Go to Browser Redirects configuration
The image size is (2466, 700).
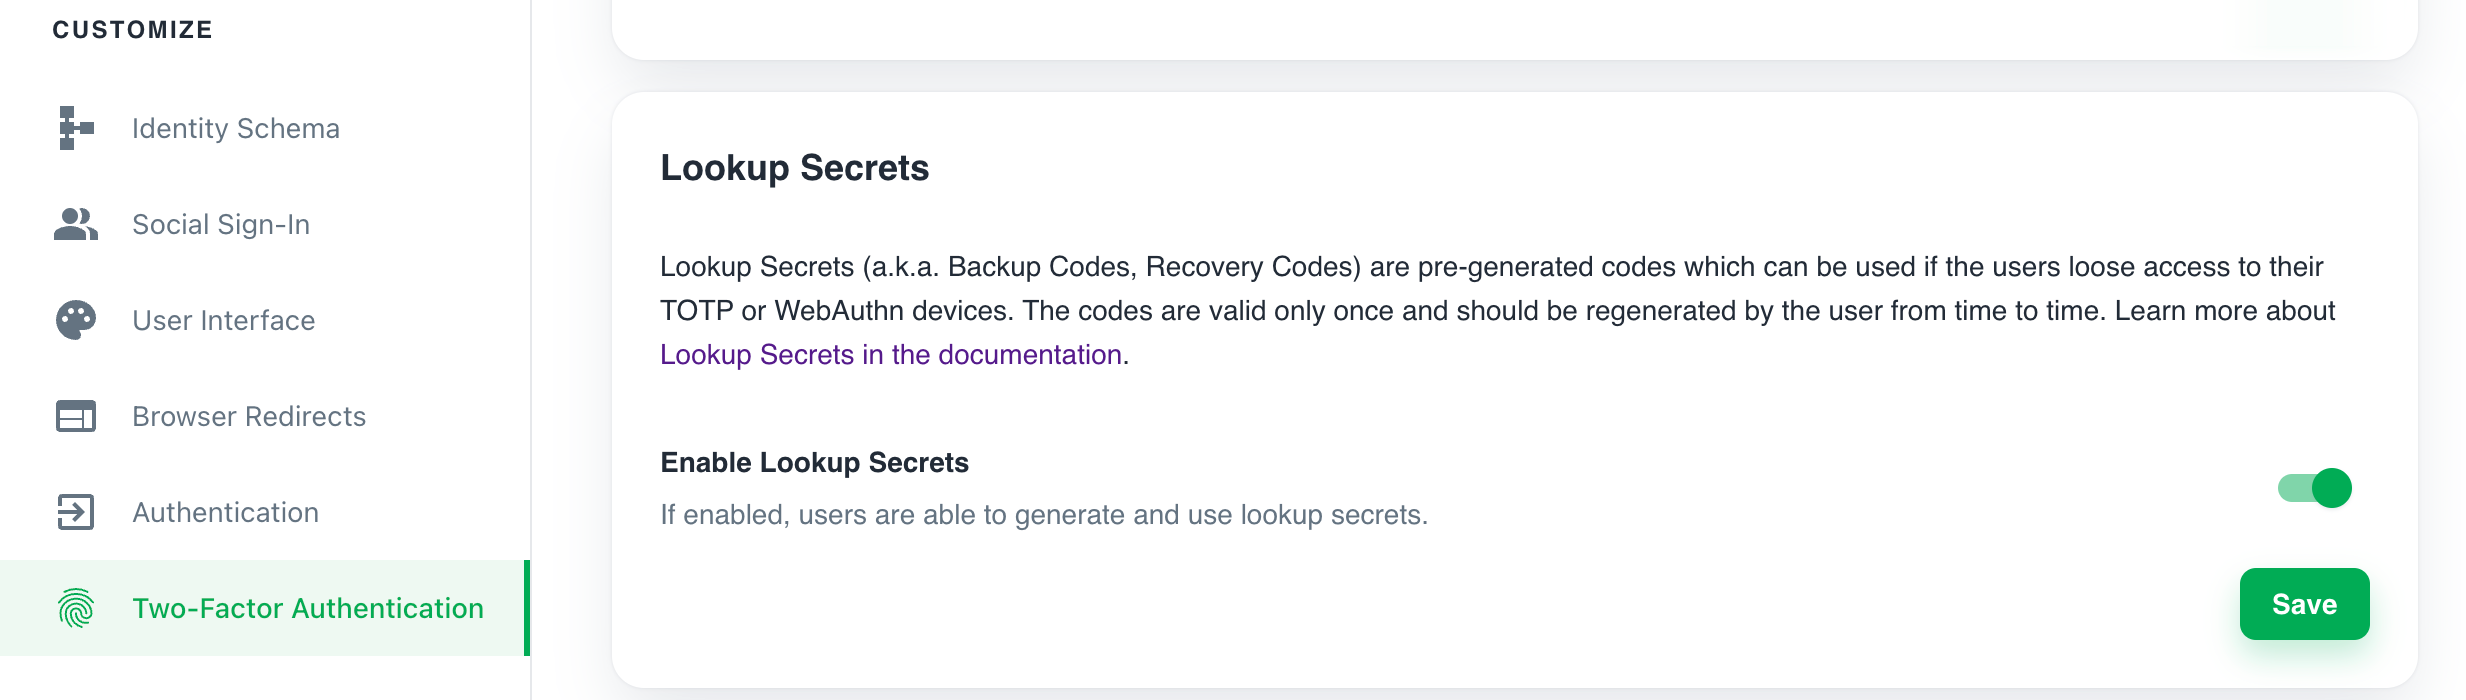(248, 416)
